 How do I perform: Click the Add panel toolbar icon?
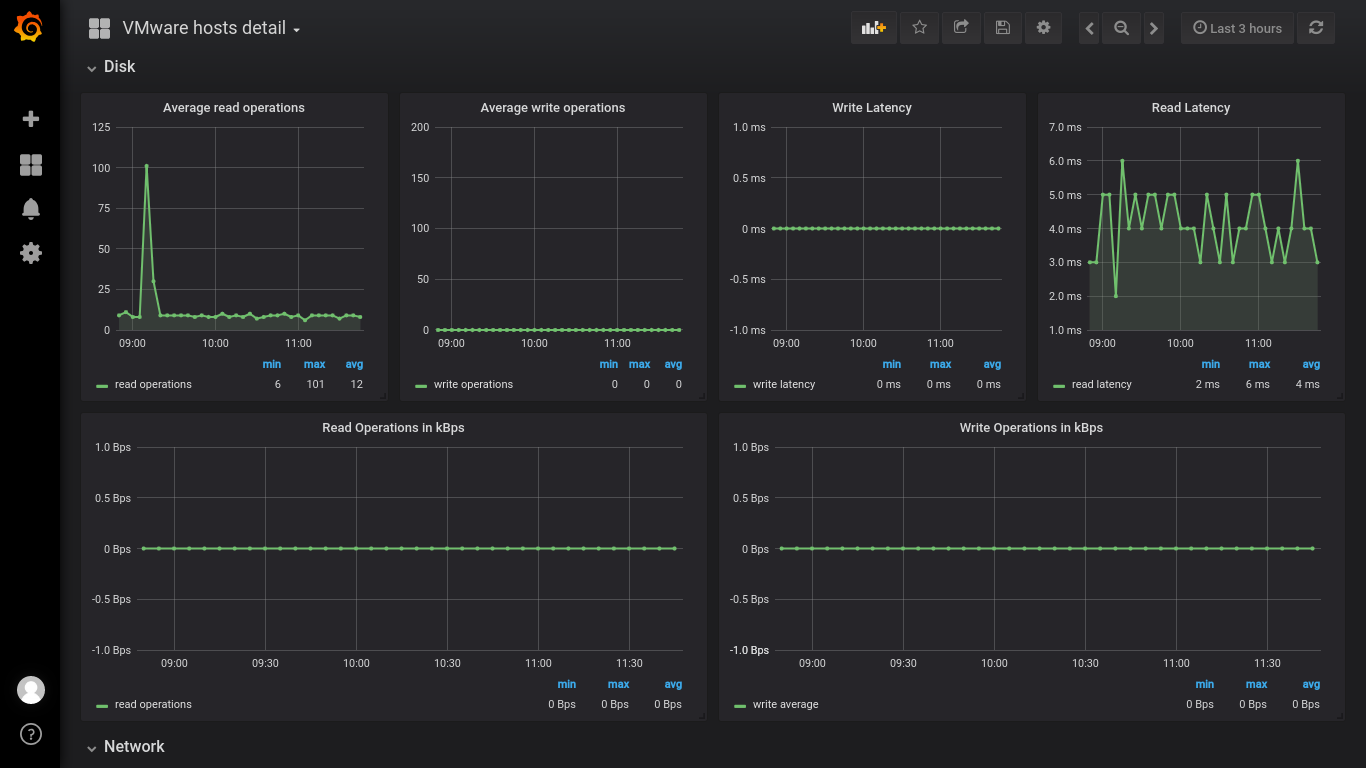(874, 28)
